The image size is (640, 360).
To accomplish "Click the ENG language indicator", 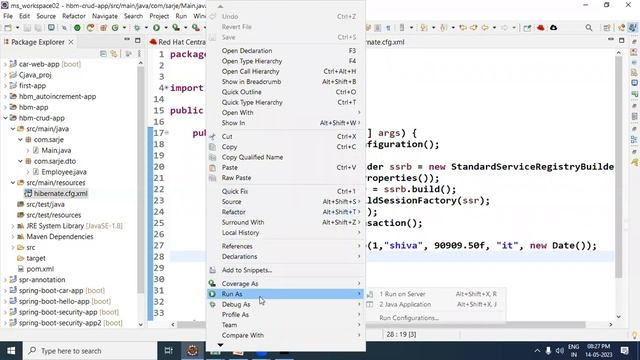I will 573,347.
